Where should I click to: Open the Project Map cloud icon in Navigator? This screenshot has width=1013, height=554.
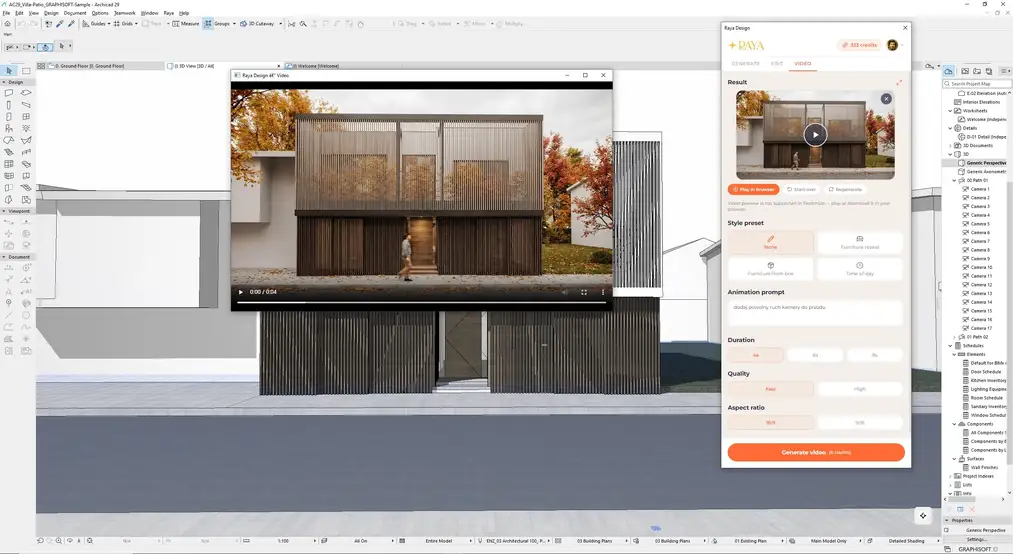point(948,71)
